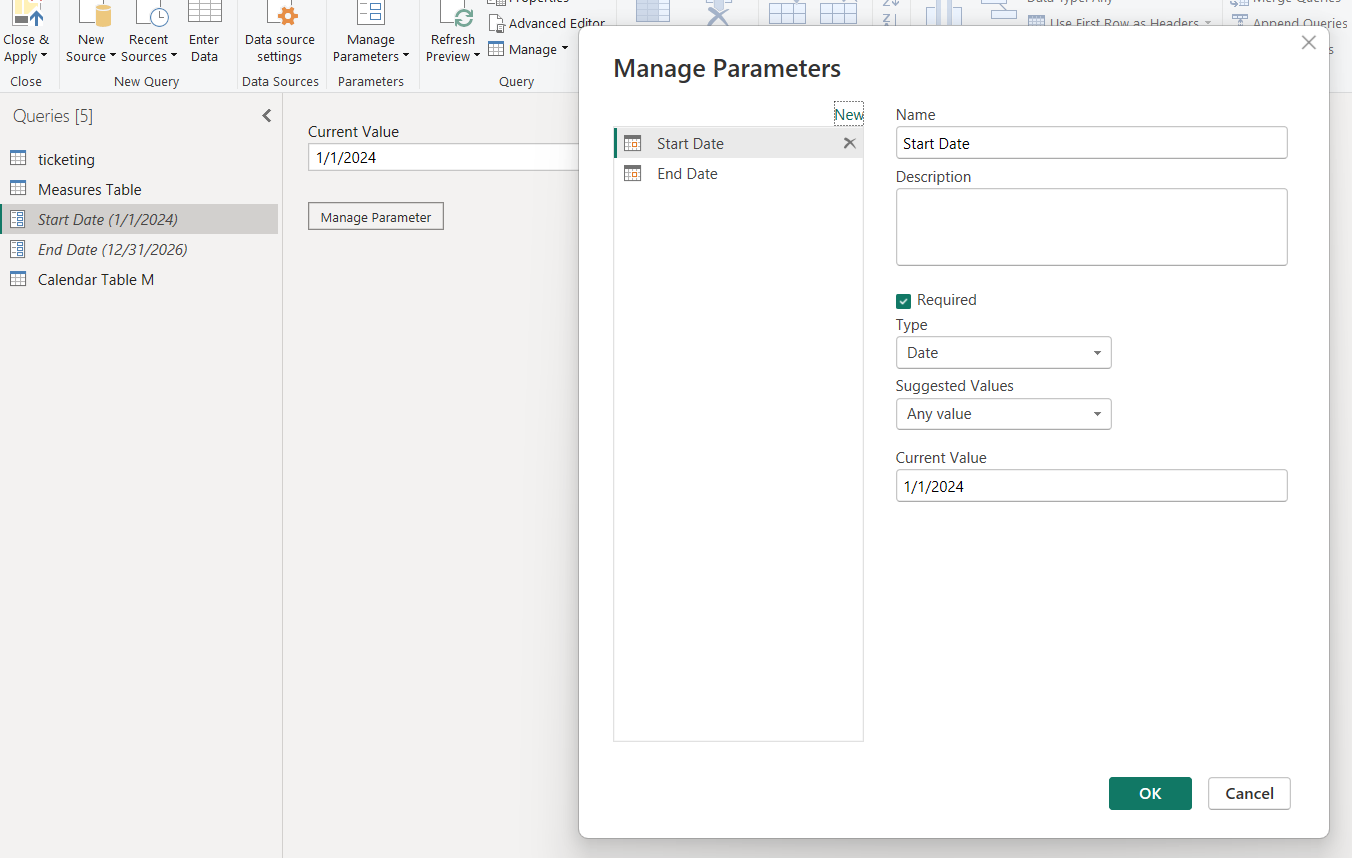
Task: Click the Calendar Table M table icon
Action: click(18, 279)
